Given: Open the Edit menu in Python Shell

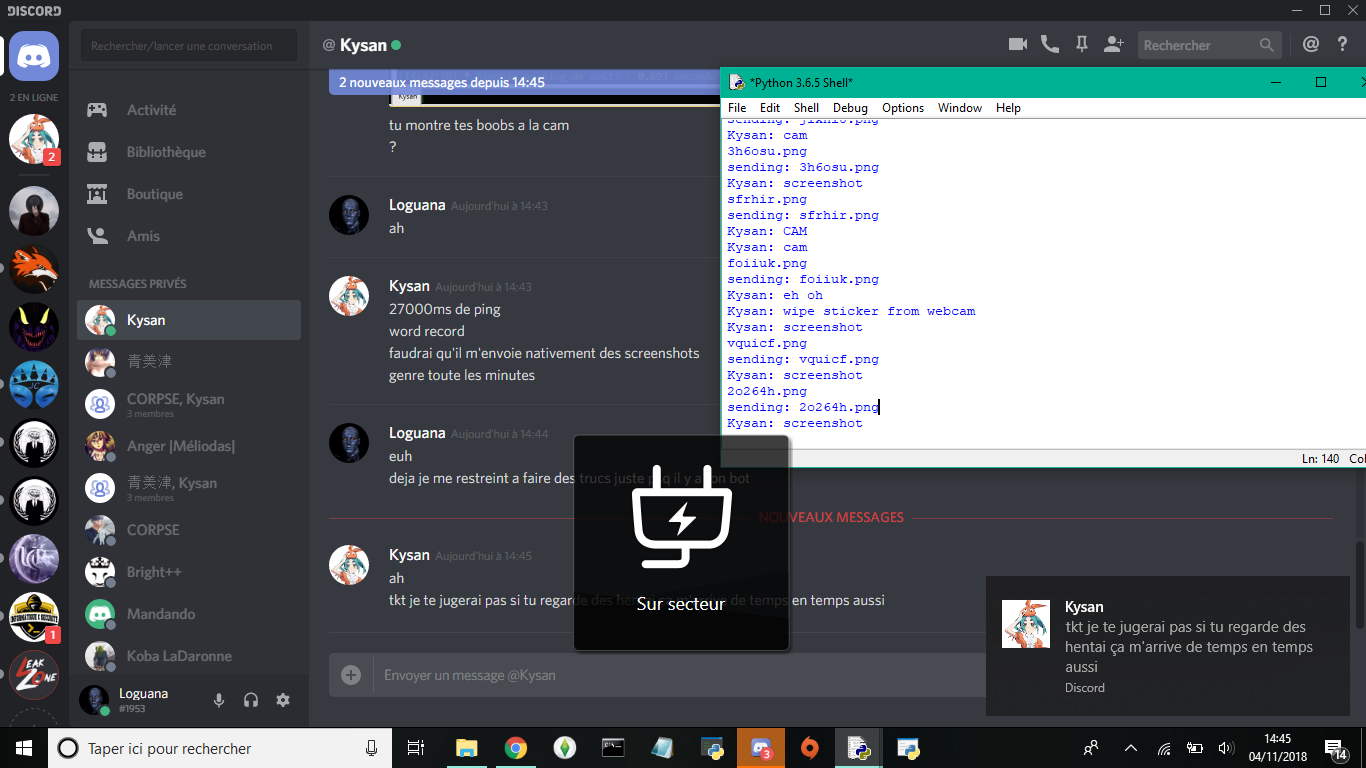Looking at the screenshot, I should (x=770, y=108).
